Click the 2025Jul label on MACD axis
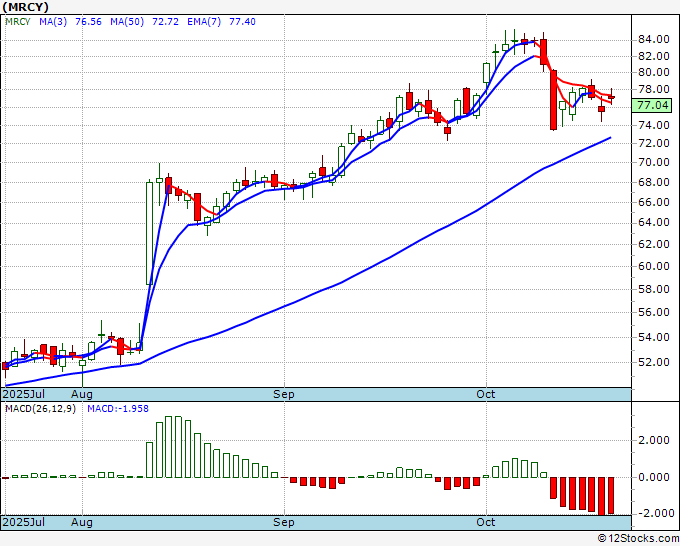 (x=23, y=522)
